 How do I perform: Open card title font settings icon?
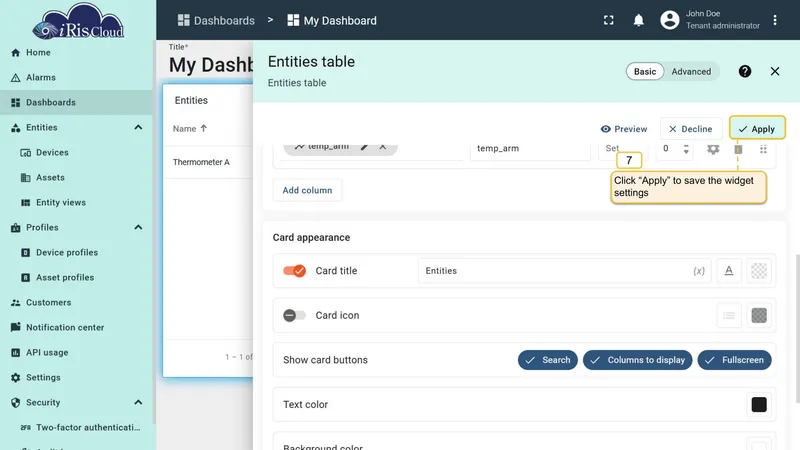(x=729, y=271)
